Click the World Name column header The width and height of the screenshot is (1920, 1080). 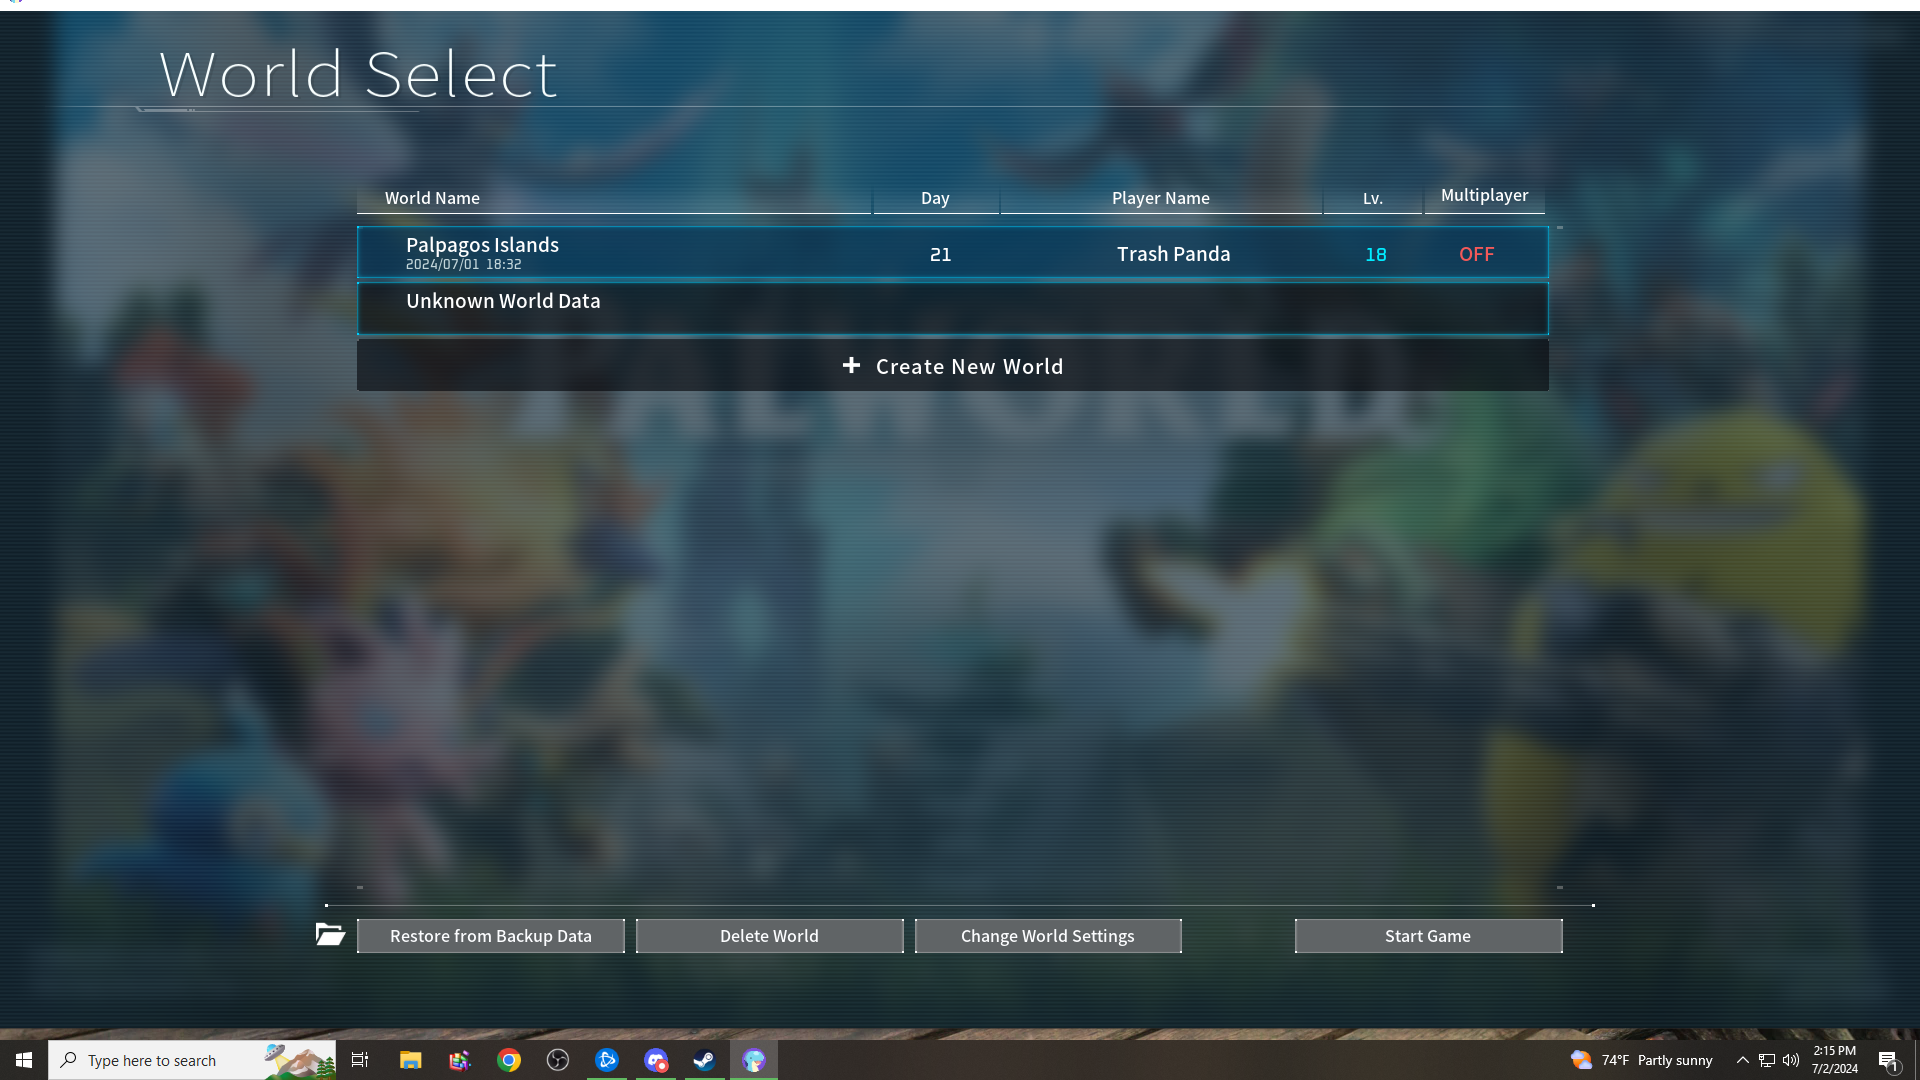432,198
